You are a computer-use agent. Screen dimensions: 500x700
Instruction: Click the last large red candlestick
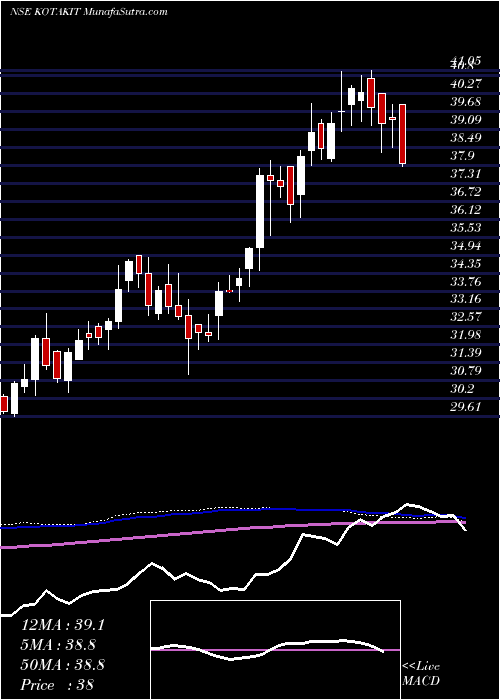pos(403,134)
